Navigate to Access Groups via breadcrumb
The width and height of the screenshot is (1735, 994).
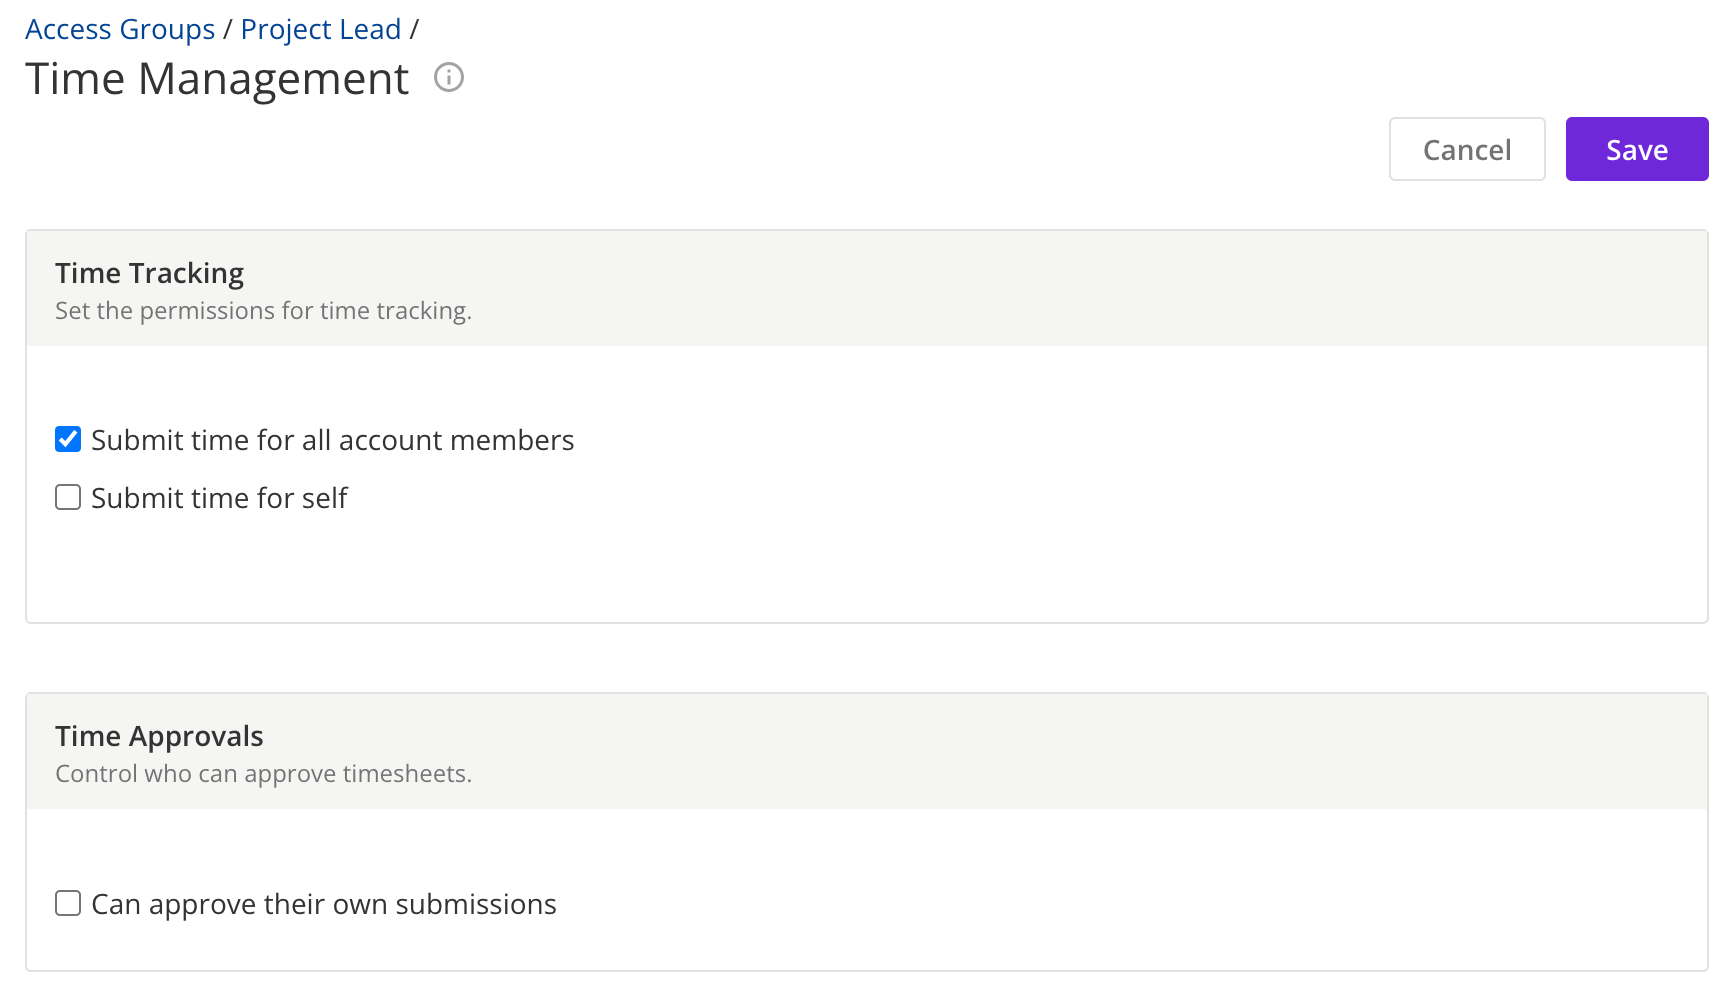tap(120, 29)
